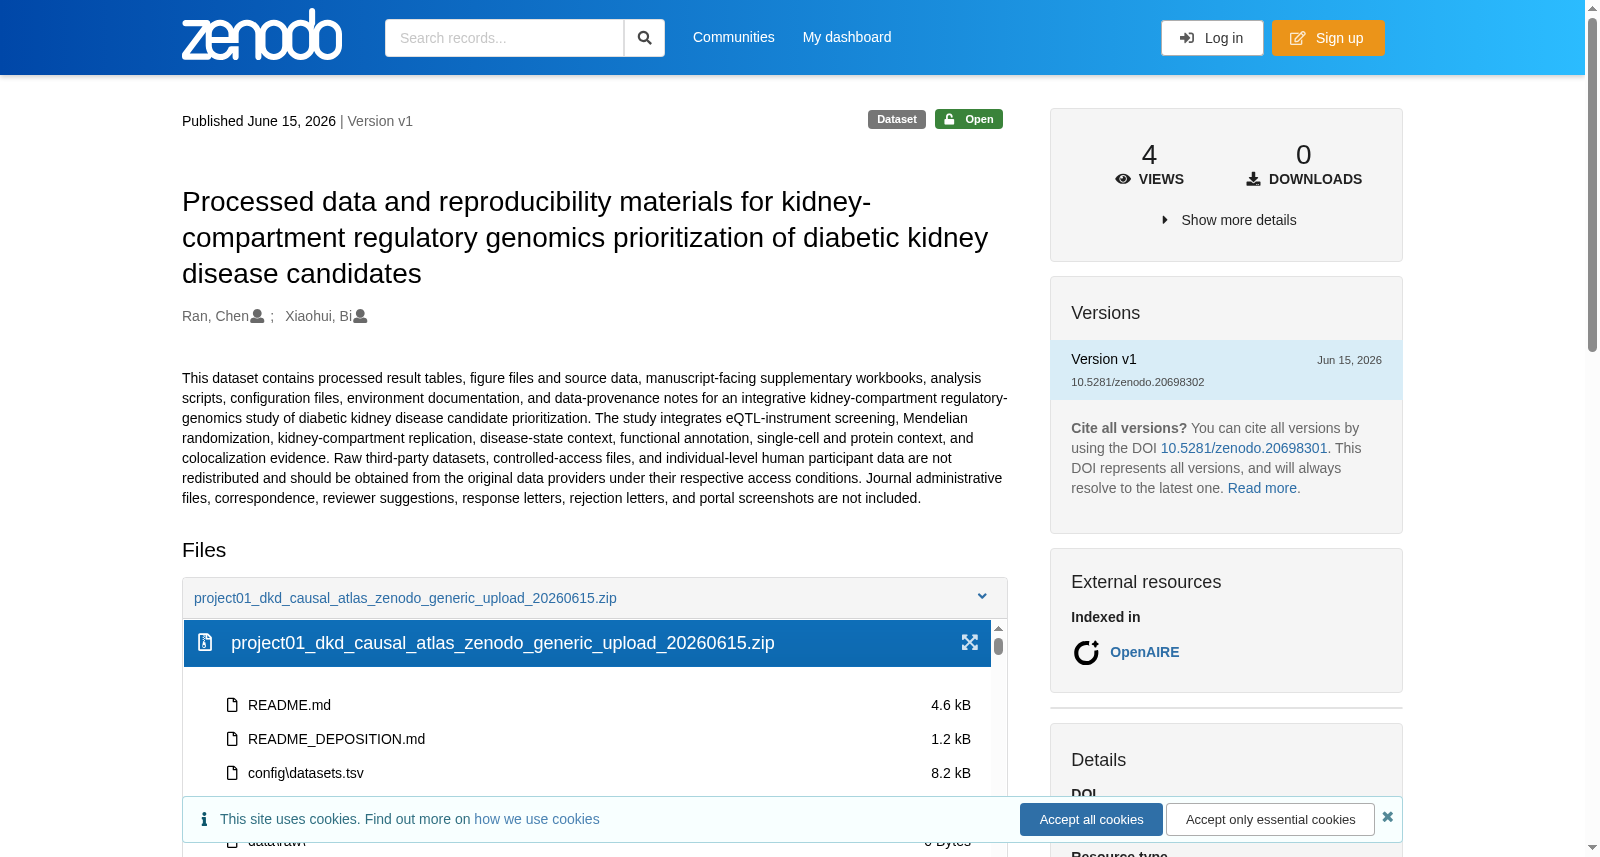Open the Ran, Chen author profile icon
1600x857 pixels.
(257, 316)
